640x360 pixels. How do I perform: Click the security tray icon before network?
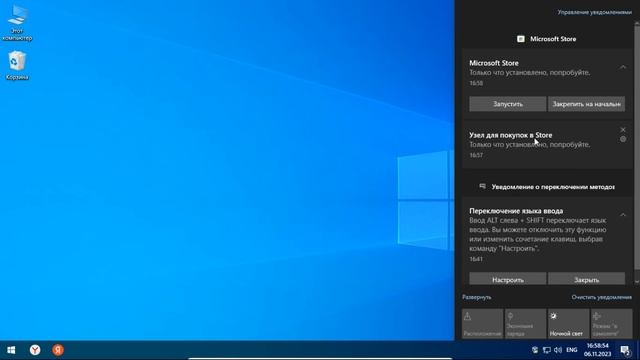[x=535, y=350]
